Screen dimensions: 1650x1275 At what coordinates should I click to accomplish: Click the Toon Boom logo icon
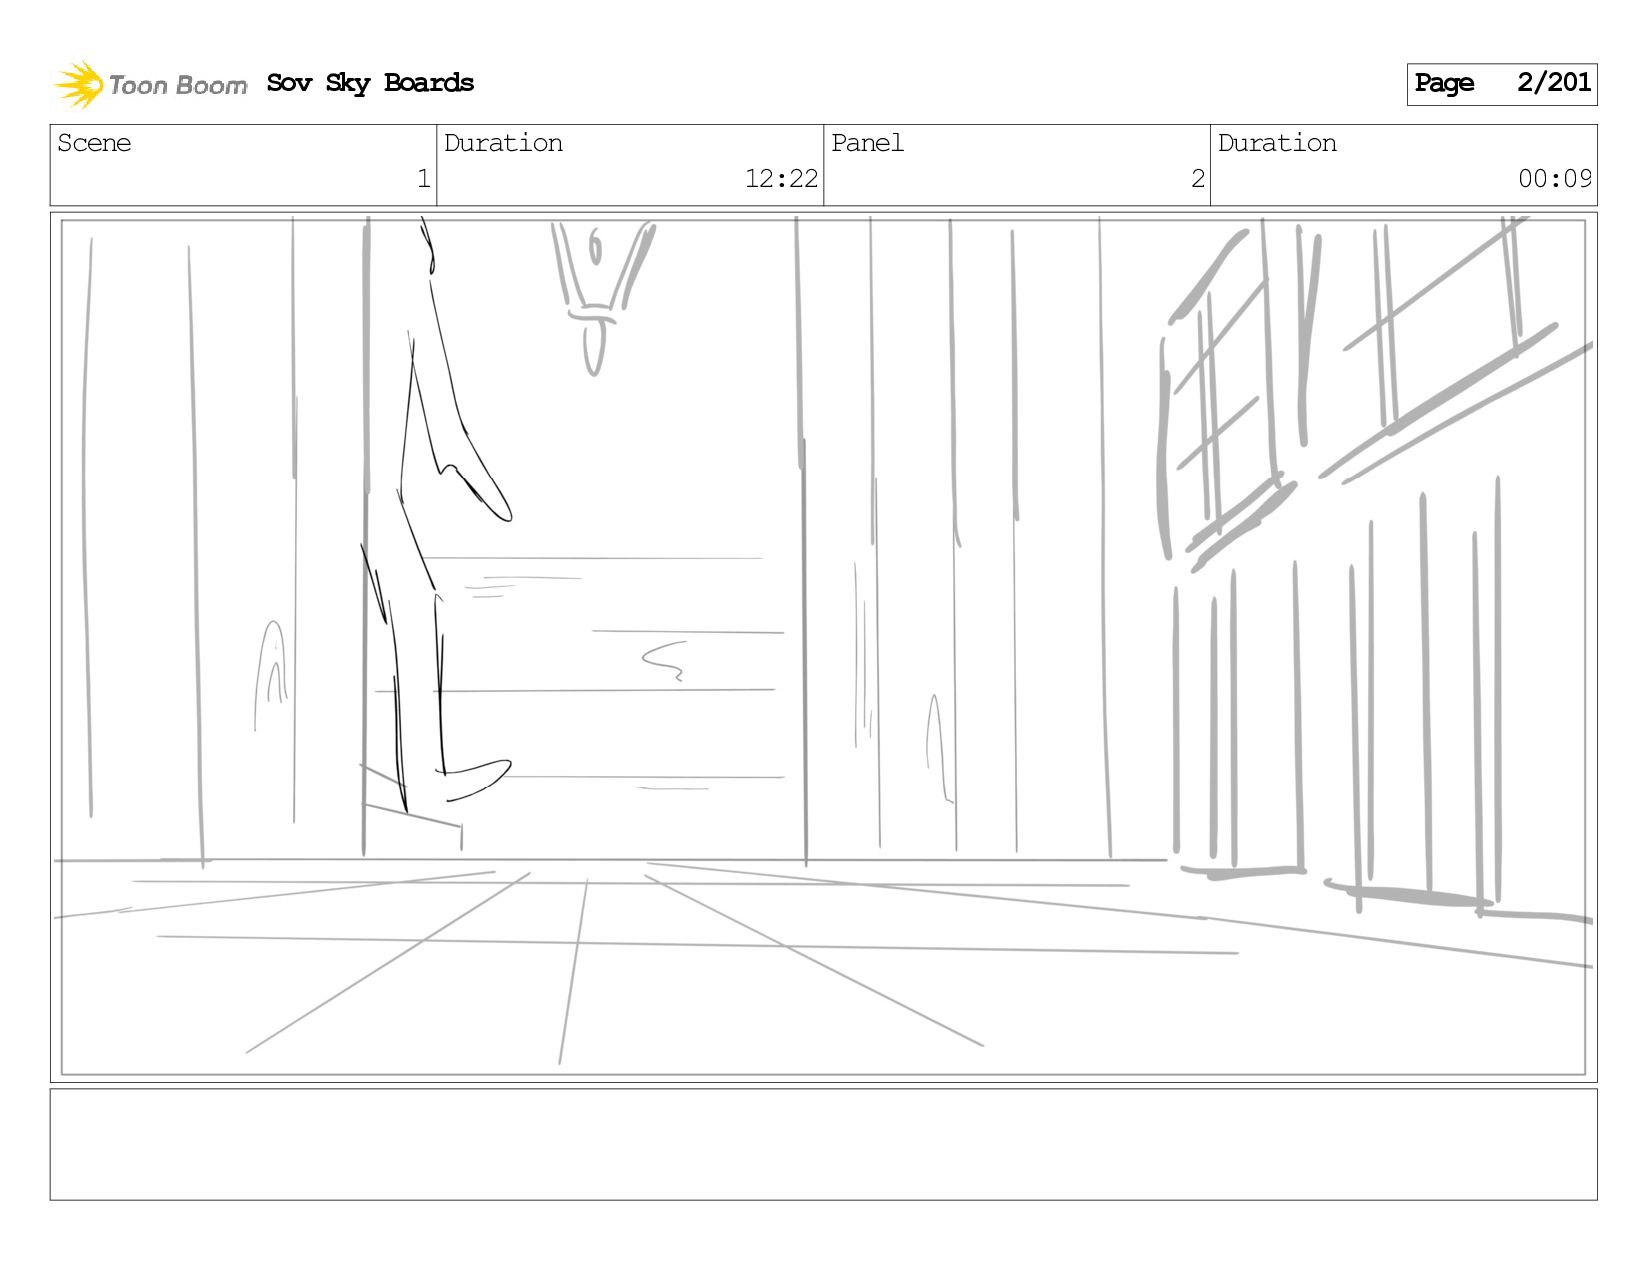coord(79,84)
